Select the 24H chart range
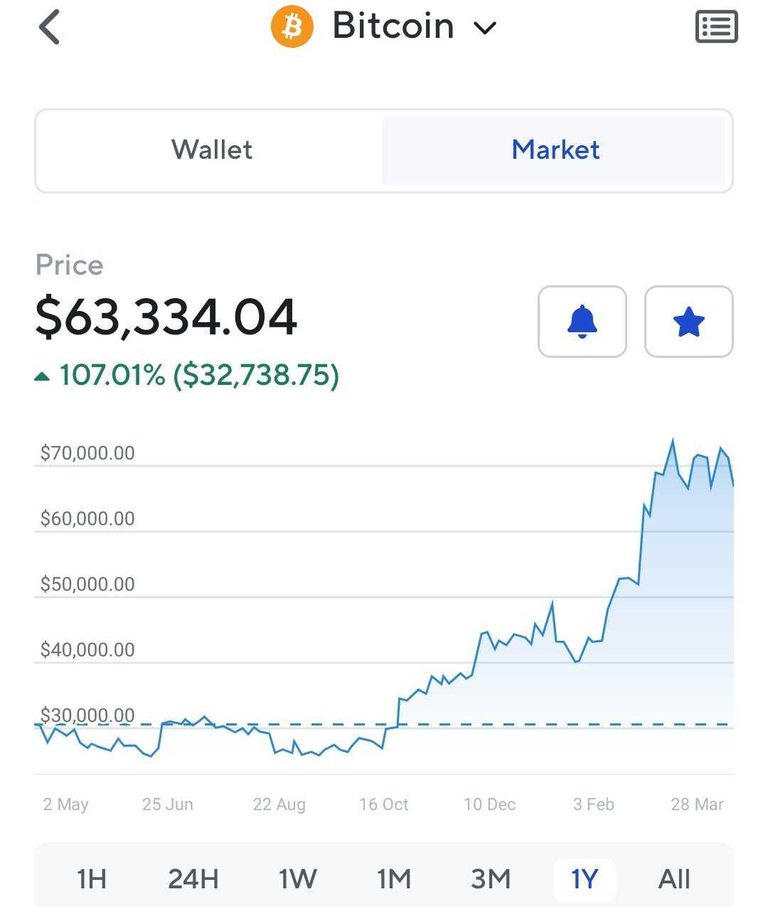The height and width of the screenshot is (907, 768). (x=193, y=879)
